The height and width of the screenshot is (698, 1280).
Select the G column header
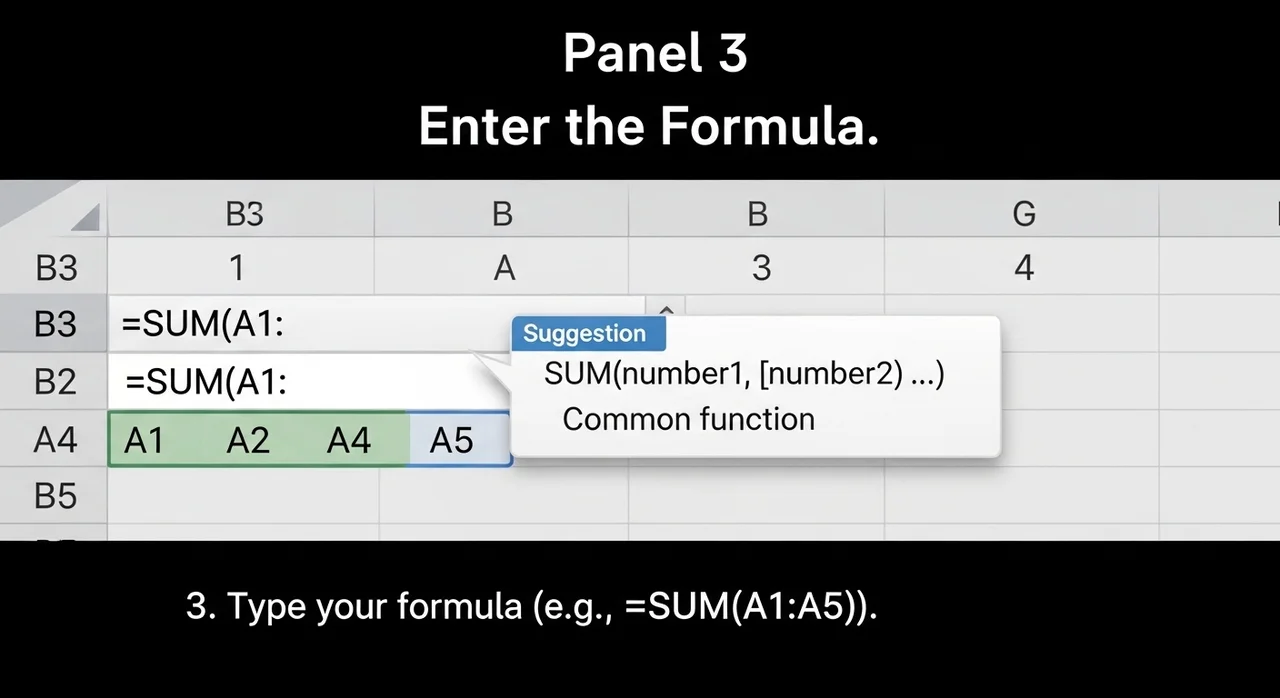click(1023, 214)
